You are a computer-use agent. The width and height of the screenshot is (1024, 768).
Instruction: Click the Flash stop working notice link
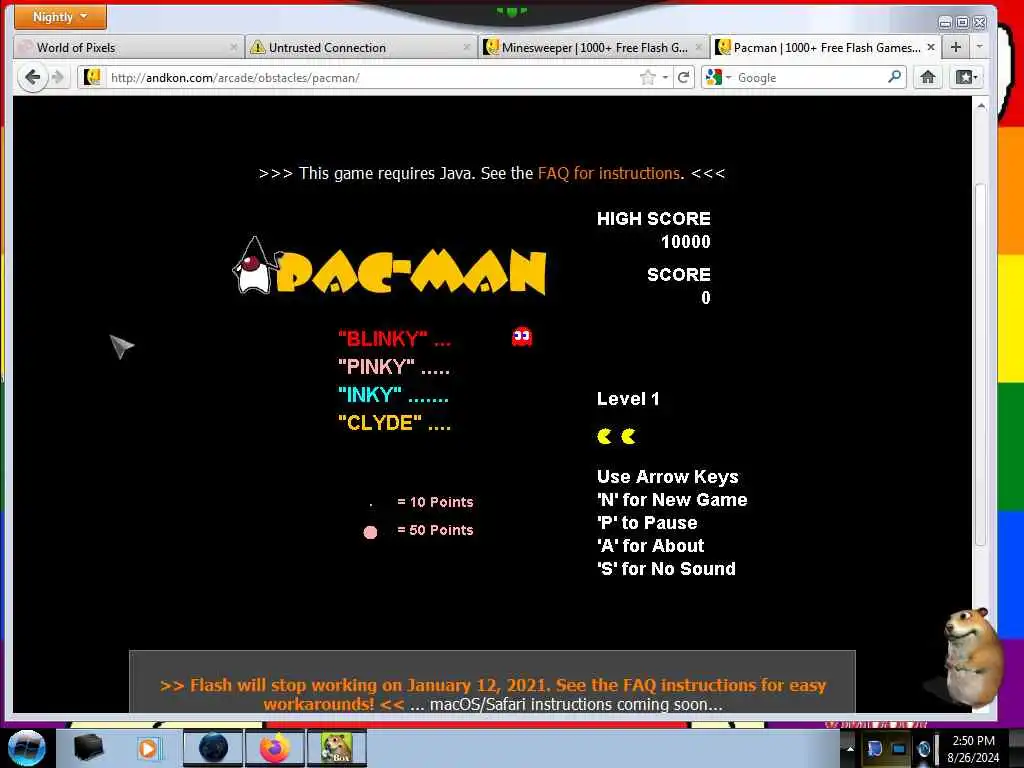click(x=493, y=694)
